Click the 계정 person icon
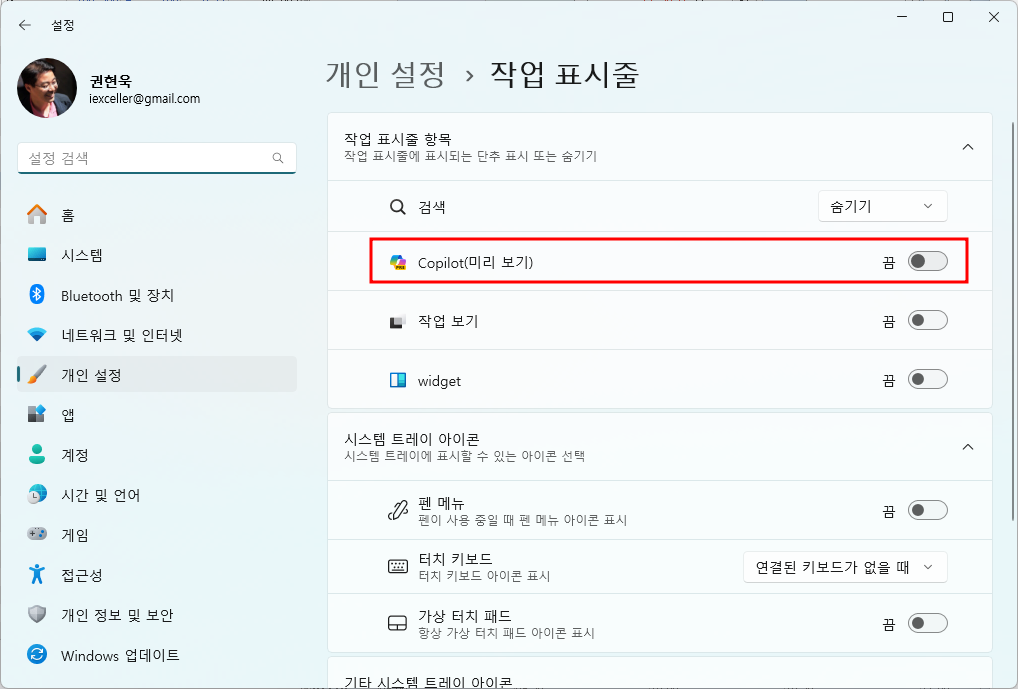1018x689 pixels. pos(37,455)
